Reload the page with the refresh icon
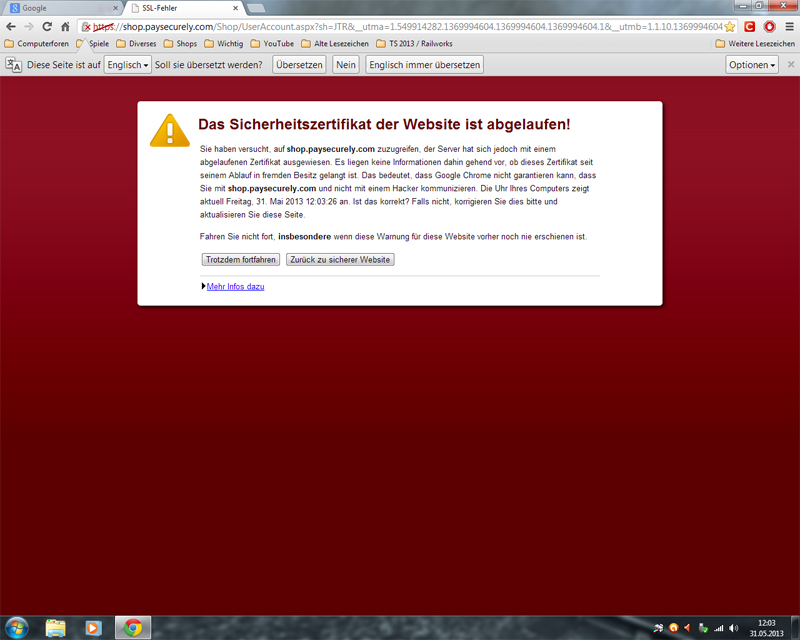The width and height of the screenshot is (800, 640). [x=47, y=27]
